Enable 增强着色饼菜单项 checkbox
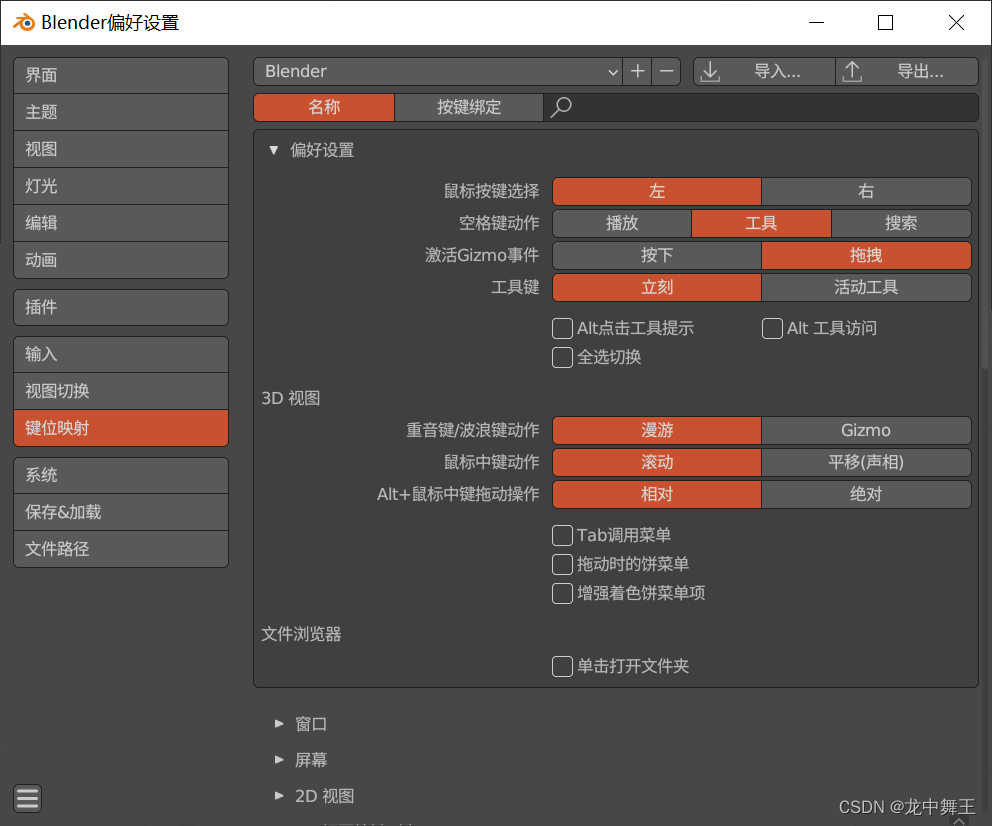Screen dimensions: 992x826 tap(562, 593)
